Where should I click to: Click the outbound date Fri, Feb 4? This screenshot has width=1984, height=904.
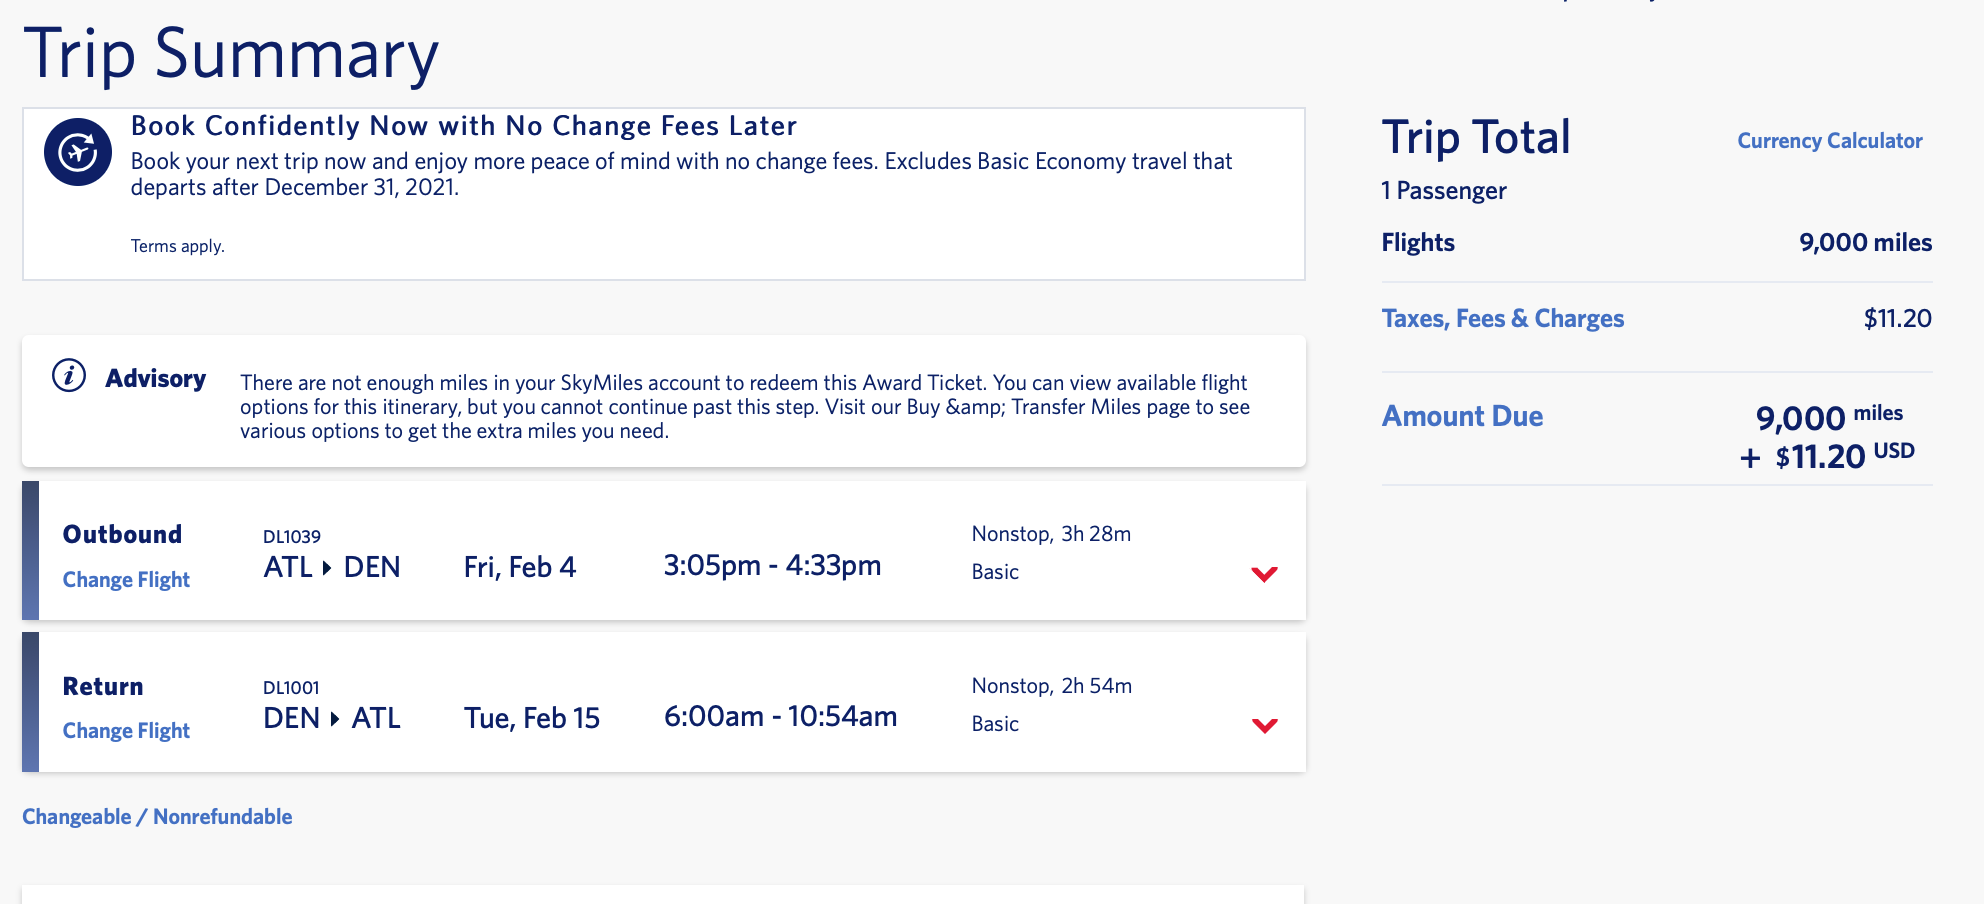click(519, 568)
